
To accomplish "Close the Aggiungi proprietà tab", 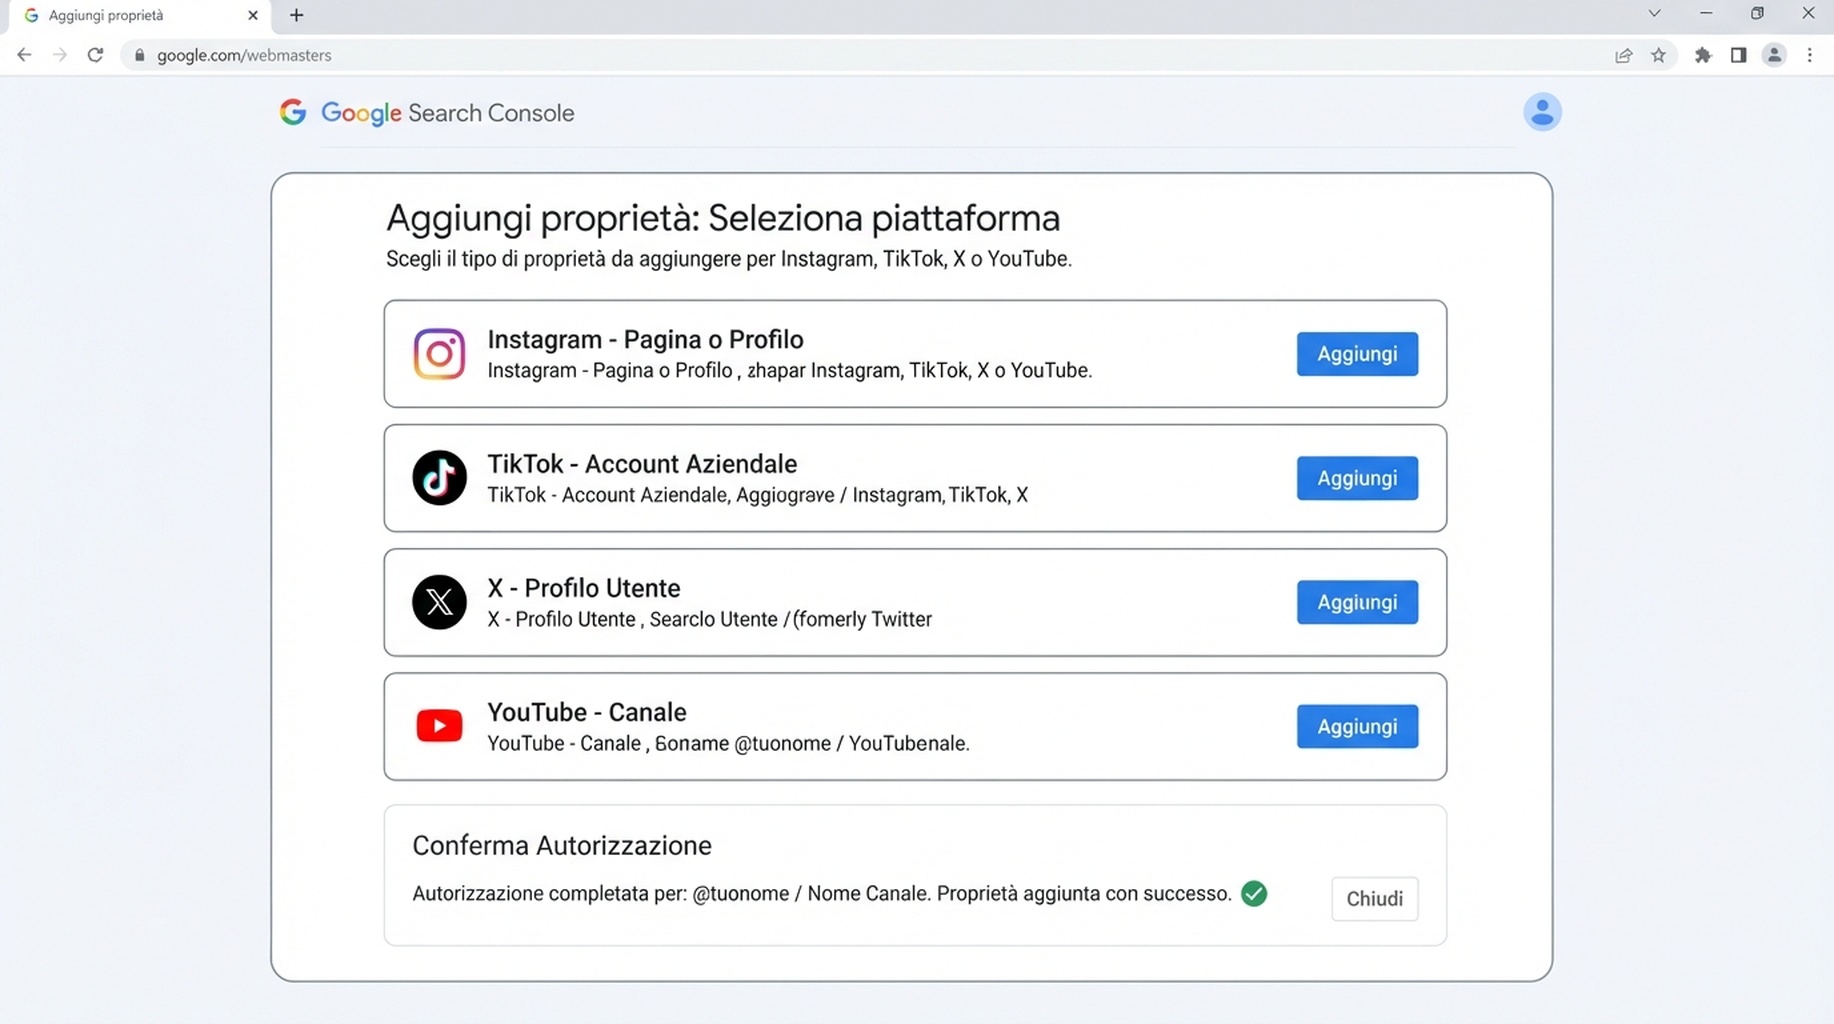I will click(252, 15).
